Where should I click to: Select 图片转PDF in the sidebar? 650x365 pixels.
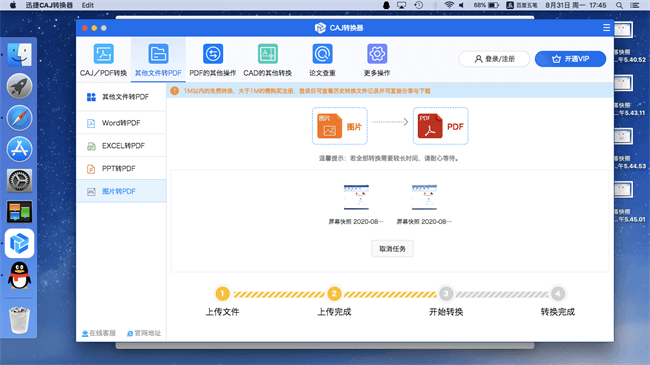click(121, 191)
